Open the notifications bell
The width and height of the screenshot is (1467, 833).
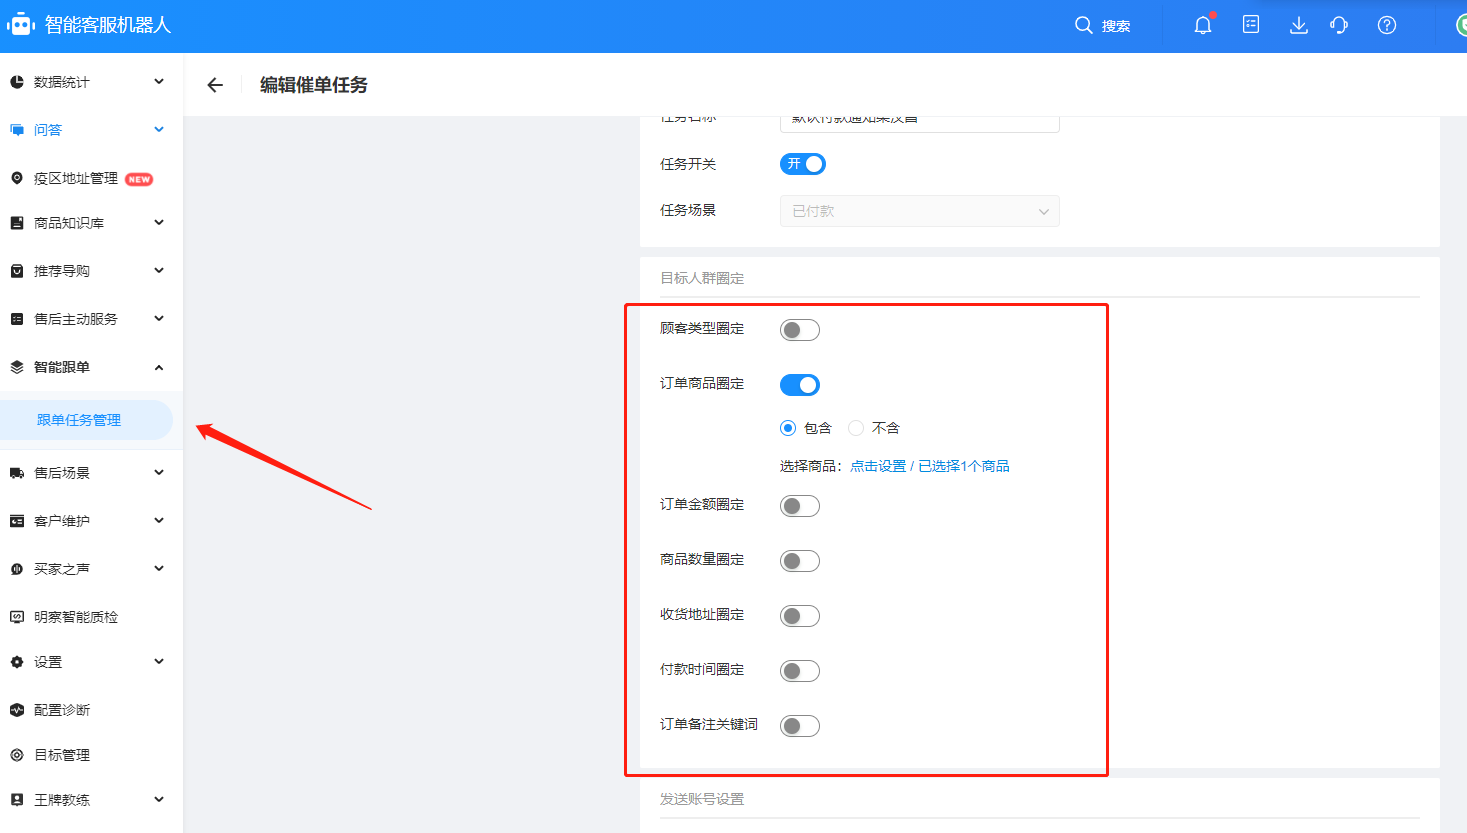pos(1203,25)
